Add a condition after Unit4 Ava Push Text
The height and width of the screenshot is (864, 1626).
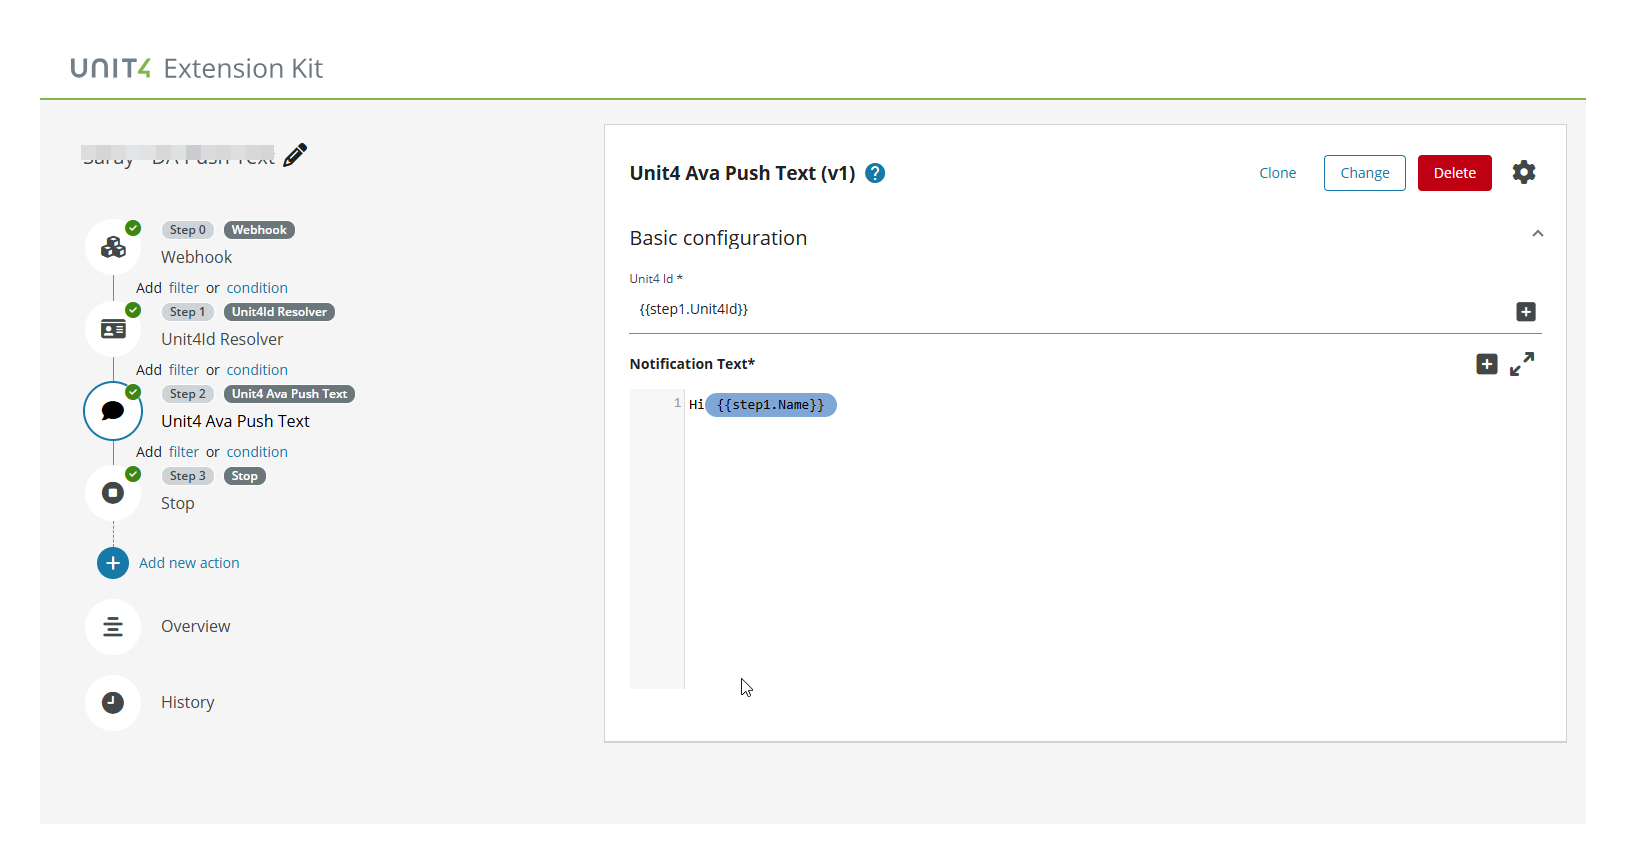[257, 452]
